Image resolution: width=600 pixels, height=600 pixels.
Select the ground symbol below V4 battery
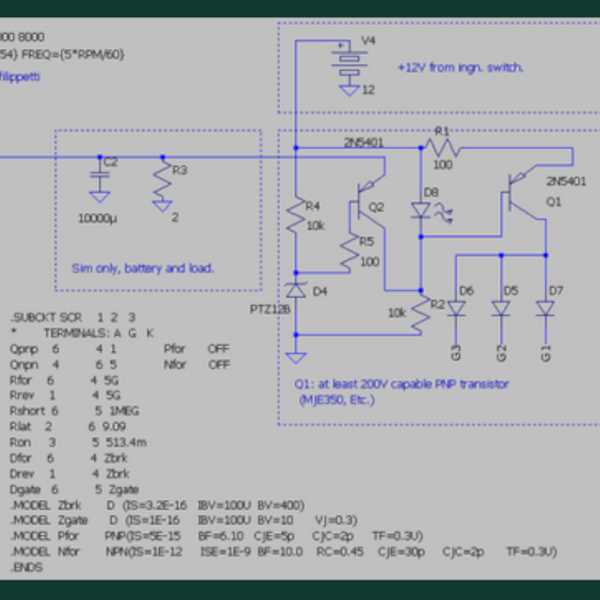tap(349, 91)
